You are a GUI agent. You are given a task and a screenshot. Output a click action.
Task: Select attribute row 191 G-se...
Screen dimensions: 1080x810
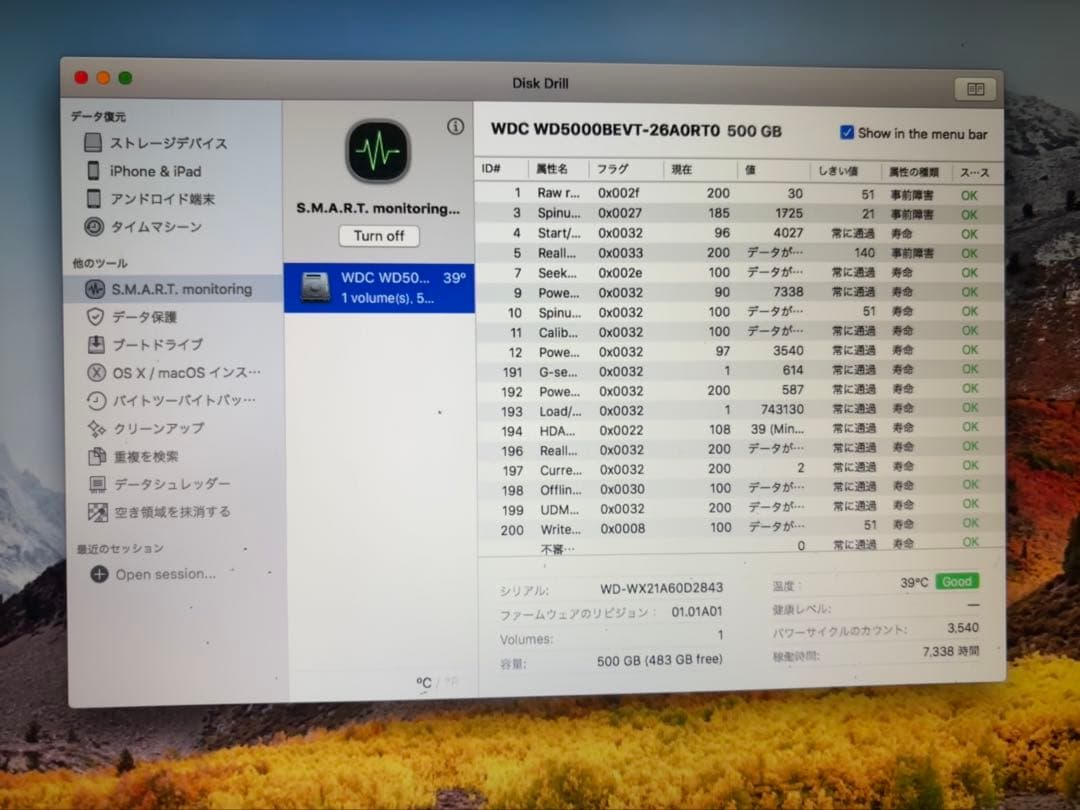pos(738,371)
